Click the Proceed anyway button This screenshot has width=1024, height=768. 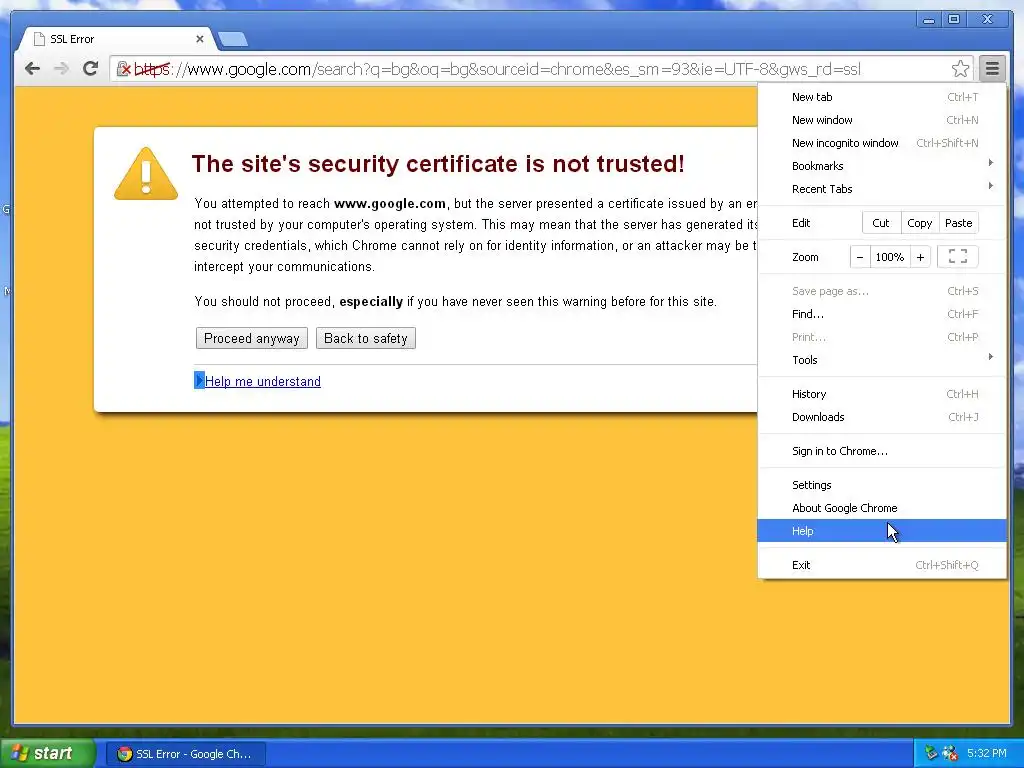point(251,338)
